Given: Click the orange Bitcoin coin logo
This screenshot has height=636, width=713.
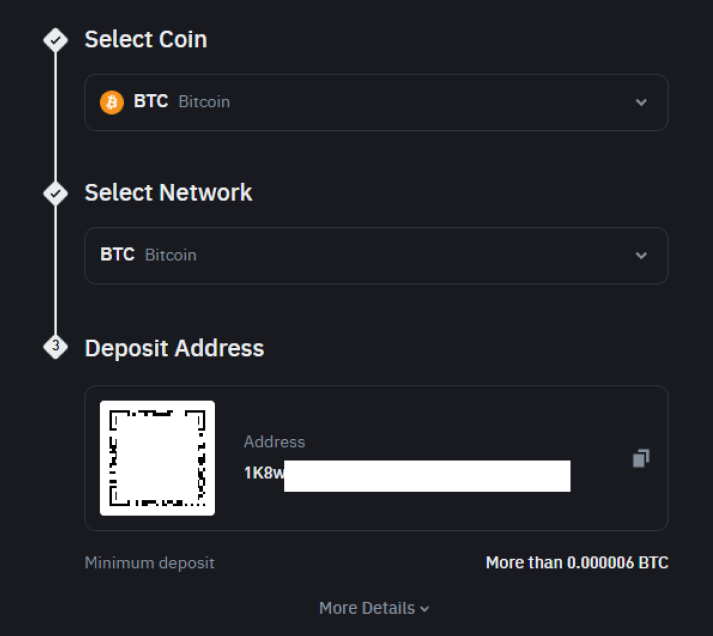Looking at the screenshot, I should [112, 102].
